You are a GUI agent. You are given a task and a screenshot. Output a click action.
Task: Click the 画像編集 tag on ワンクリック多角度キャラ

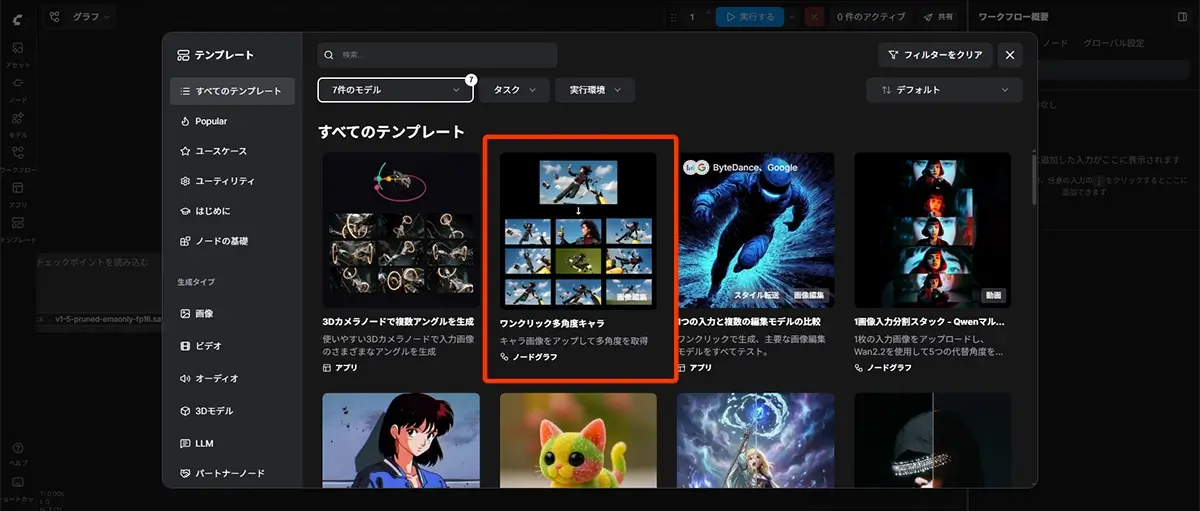pyautogui.click(x=632, y=297)
